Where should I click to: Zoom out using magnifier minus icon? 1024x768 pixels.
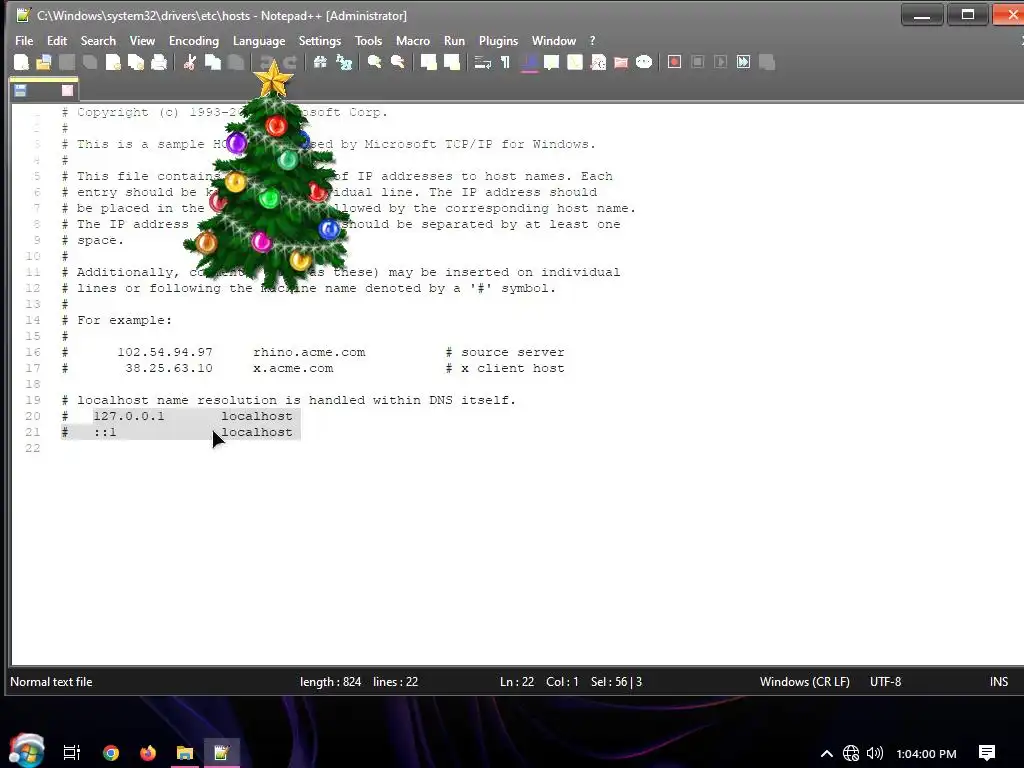click(398, 62)
